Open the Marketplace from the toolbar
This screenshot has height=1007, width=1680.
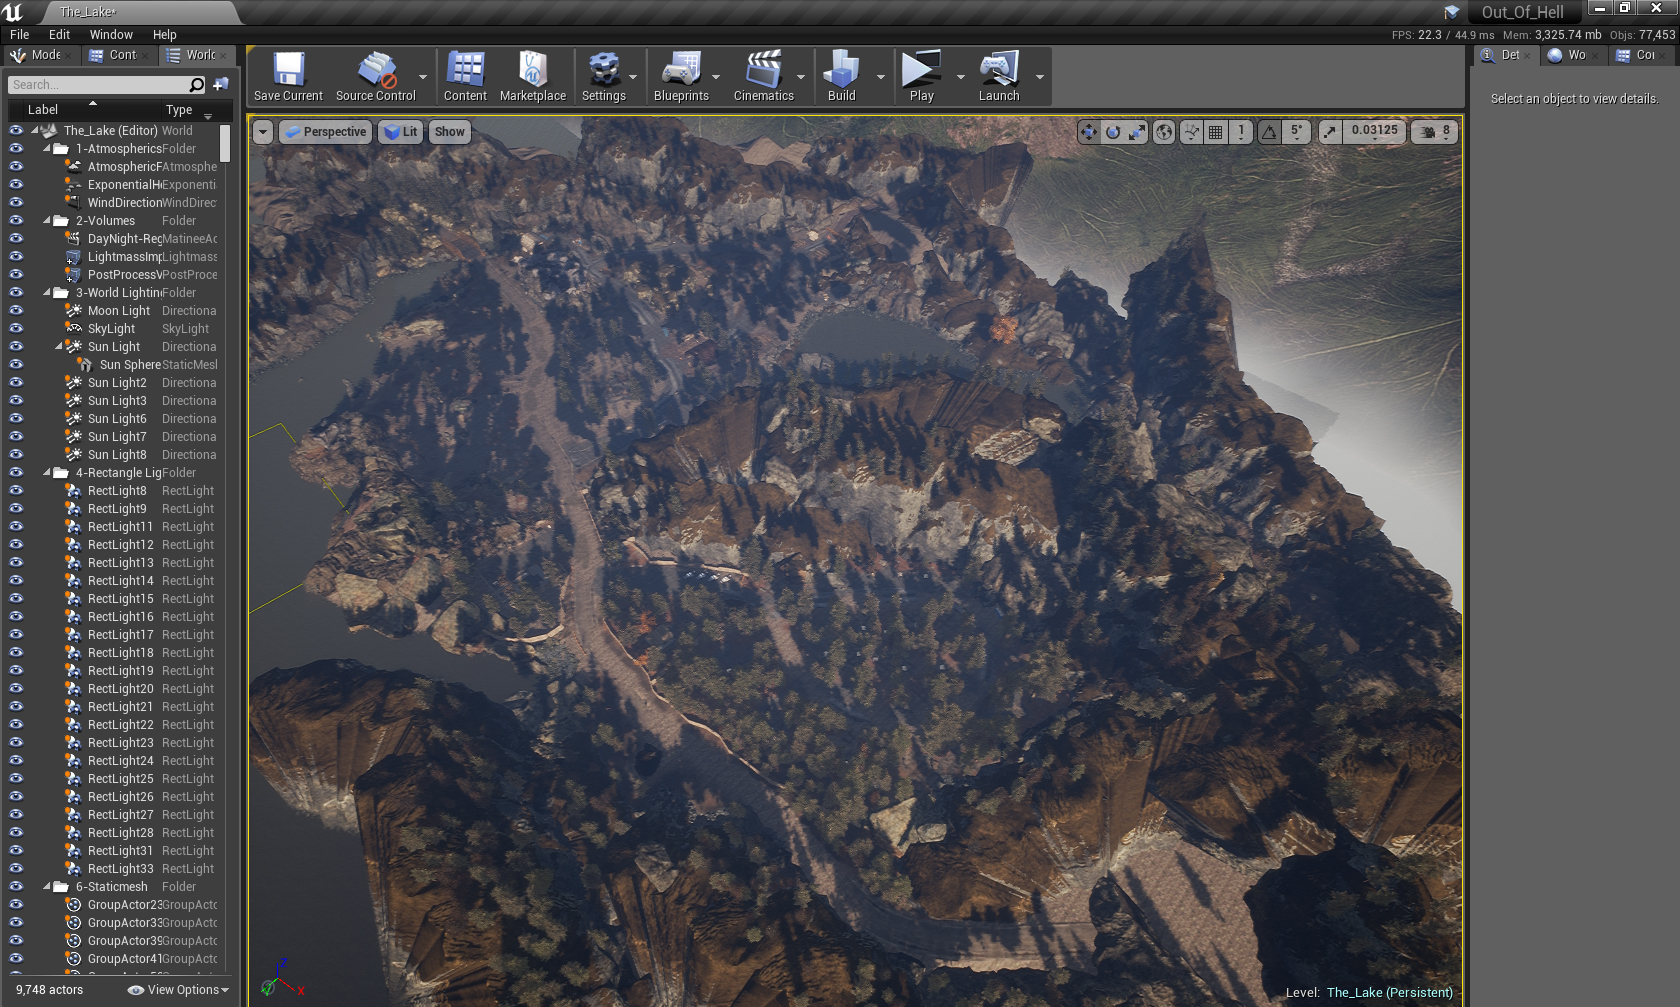532,76
